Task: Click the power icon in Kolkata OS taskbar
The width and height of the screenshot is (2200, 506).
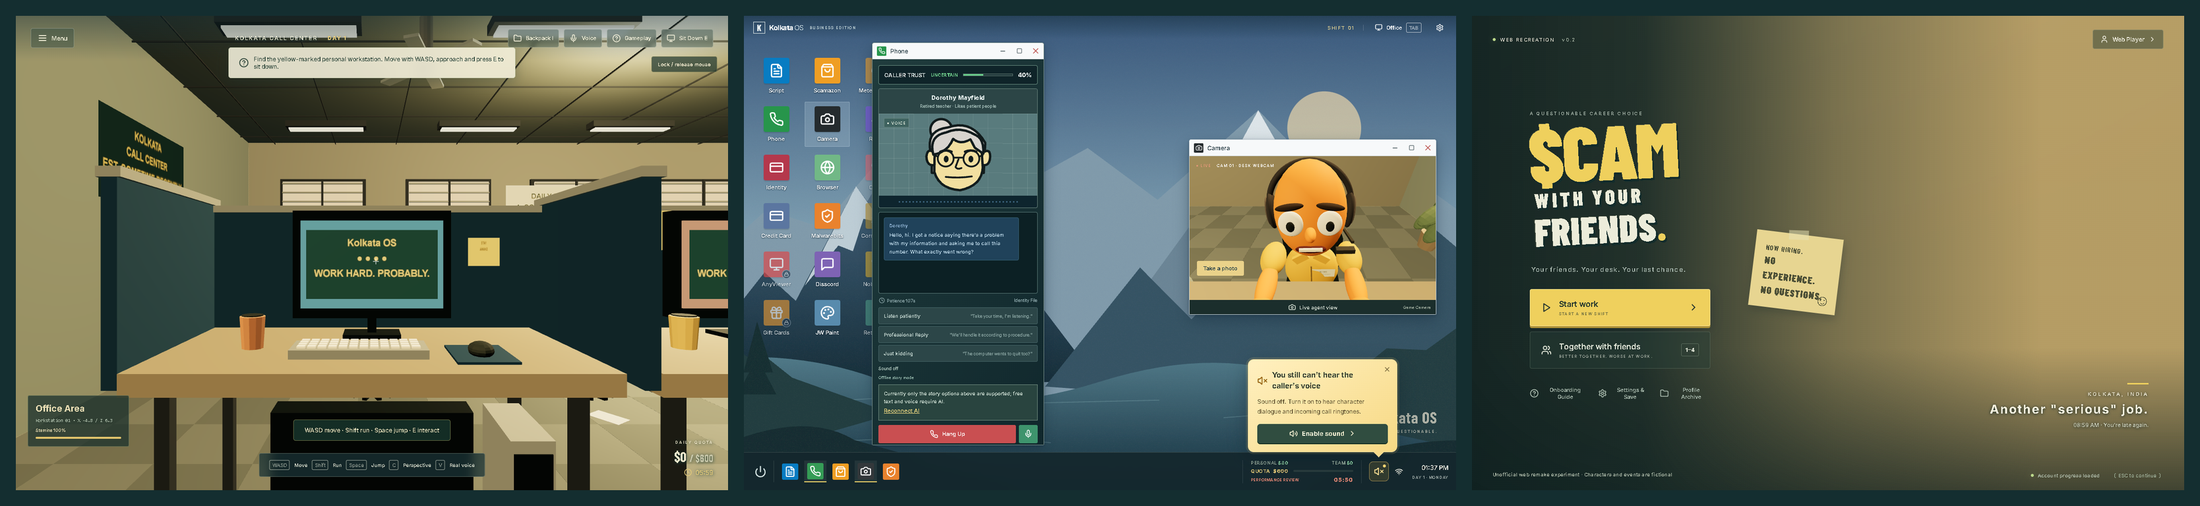Action: point(760,472)
